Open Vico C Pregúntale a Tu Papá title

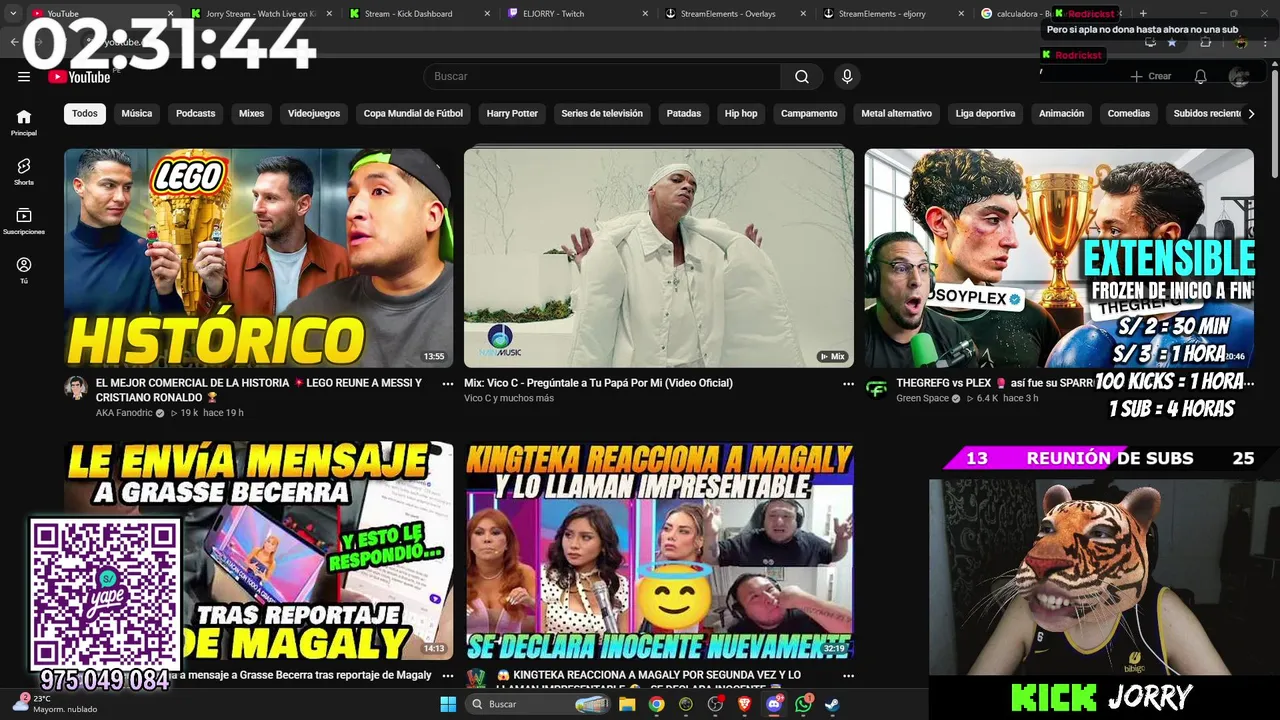point(598,383)
